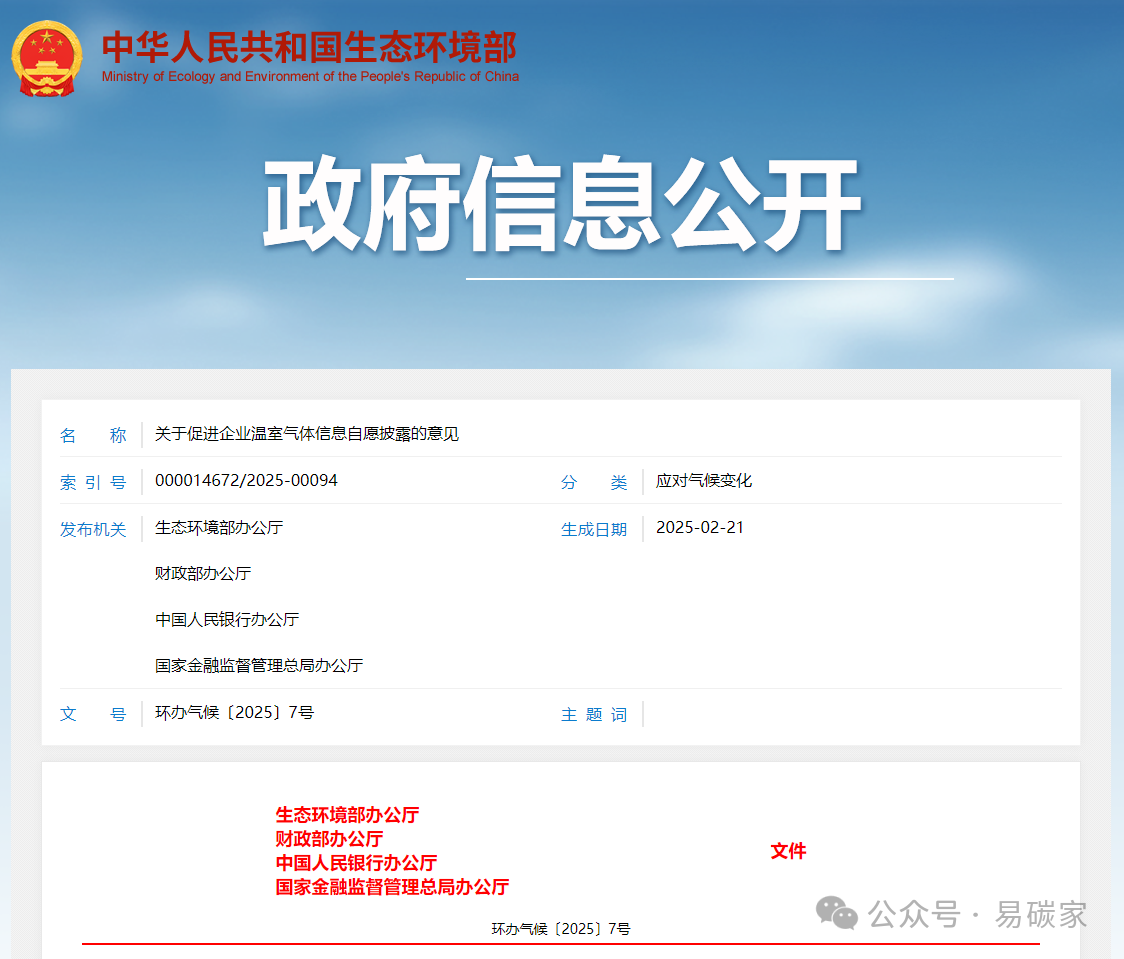The width and height of the screenshot is (1124, 959).
Task: Click the WeChat icon in watermark
Action: [837, 913]
